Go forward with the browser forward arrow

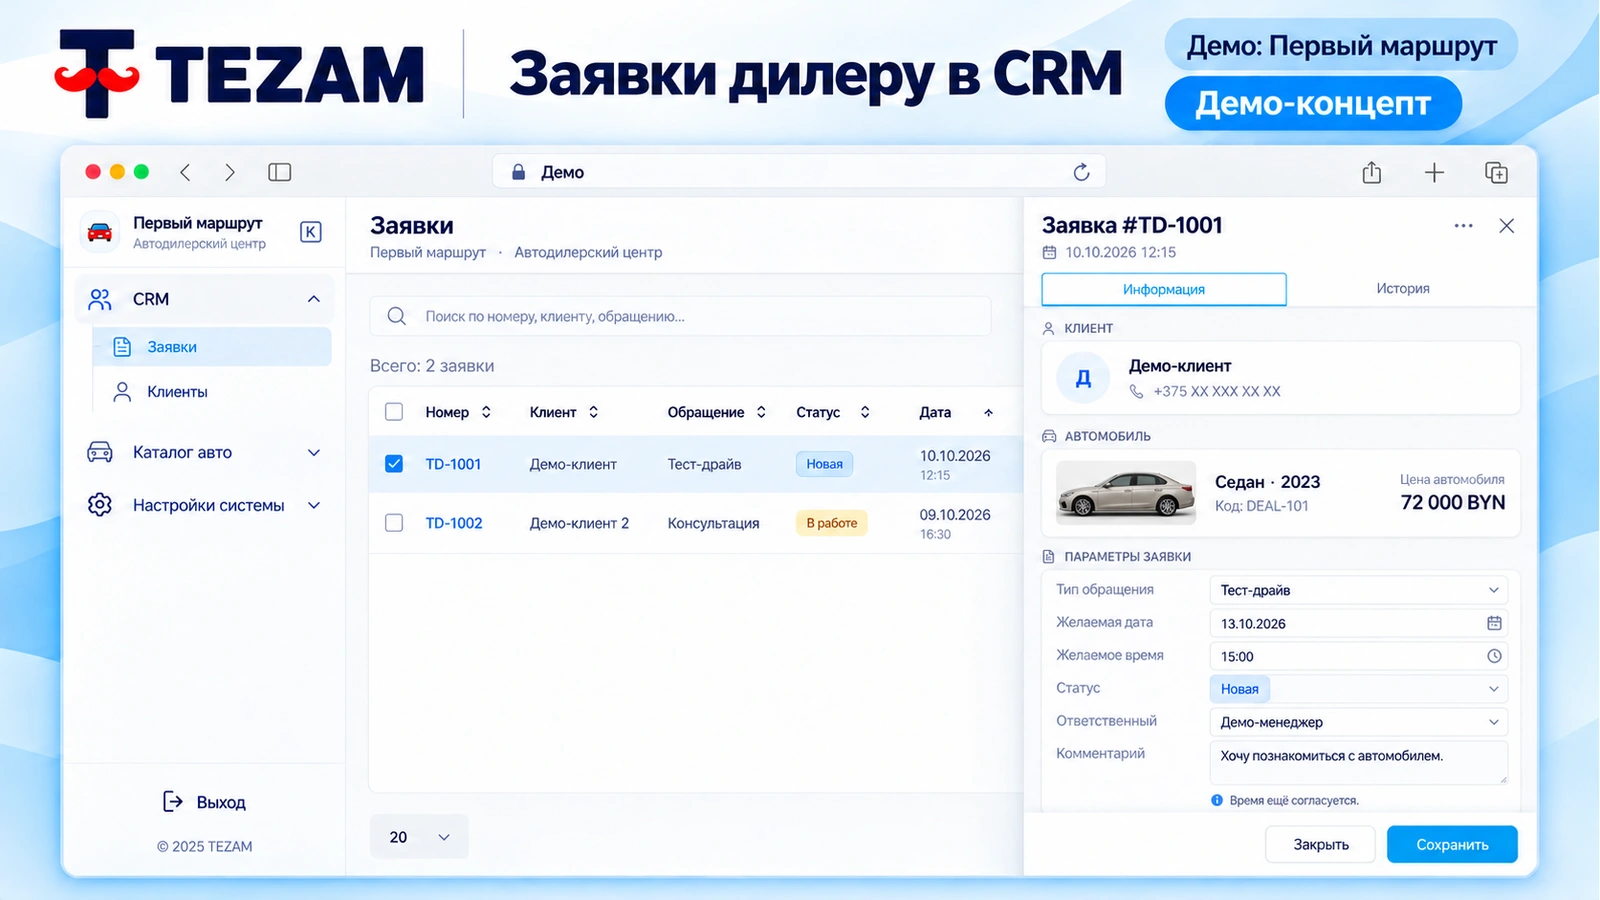pyautogui.click(x=230, y=172)
